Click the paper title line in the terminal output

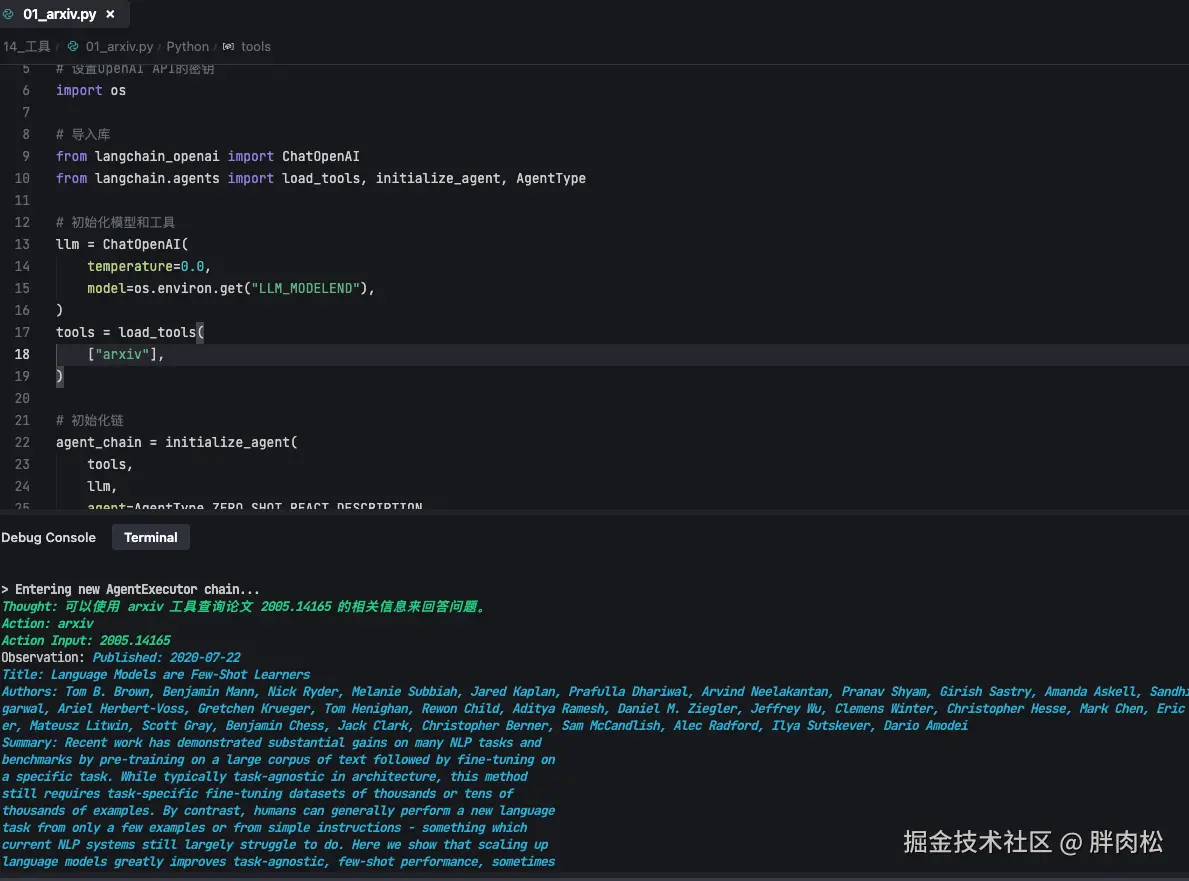pos(156,675)
